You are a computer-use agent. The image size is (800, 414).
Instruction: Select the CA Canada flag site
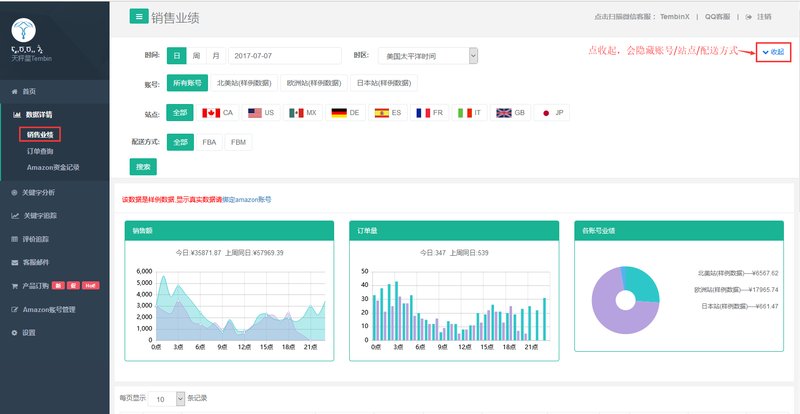click(218, 113)
